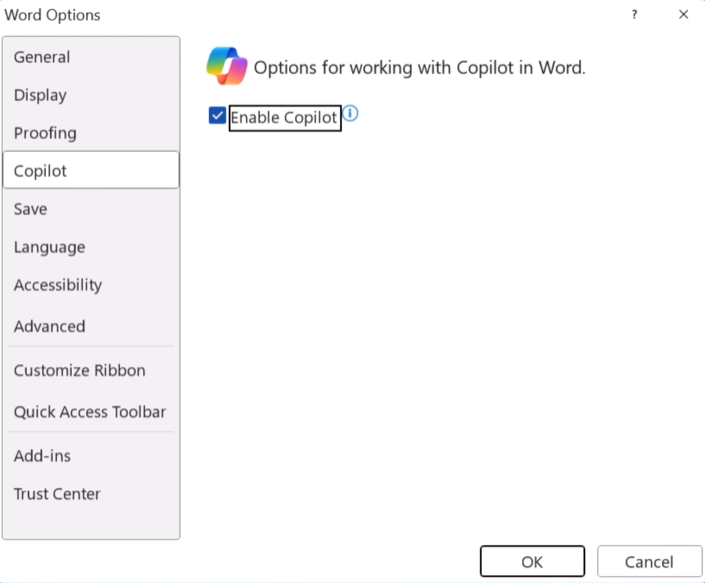The image size is (705, 583).
Task: Select Customize Ribbon in the sidebar
Action: pyautogui.click(x=80, y=370)
